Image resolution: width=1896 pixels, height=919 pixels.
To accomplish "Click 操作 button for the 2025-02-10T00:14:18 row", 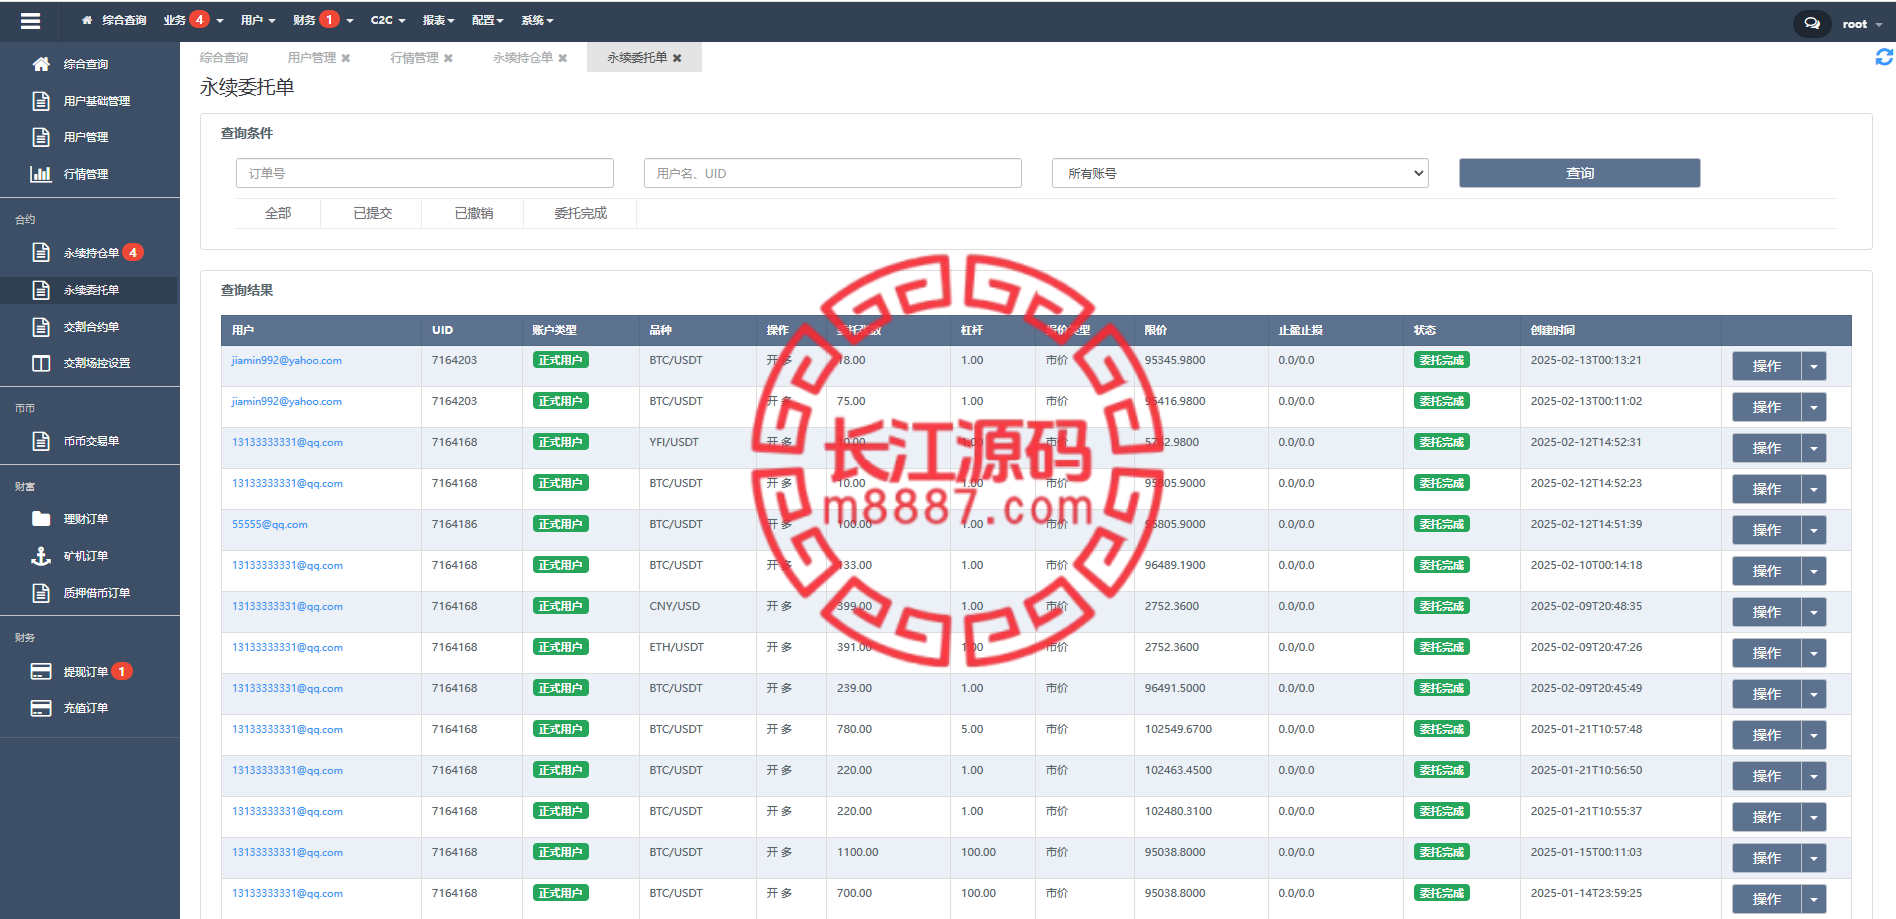I will pyautogui.click(x=1766, y=571).
